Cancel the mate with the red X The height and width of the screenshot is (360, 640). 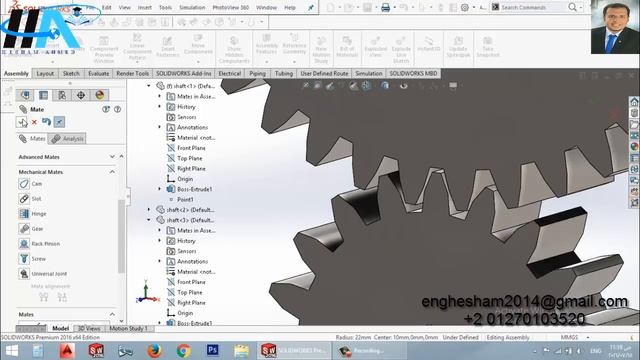[x=34, y=122]
